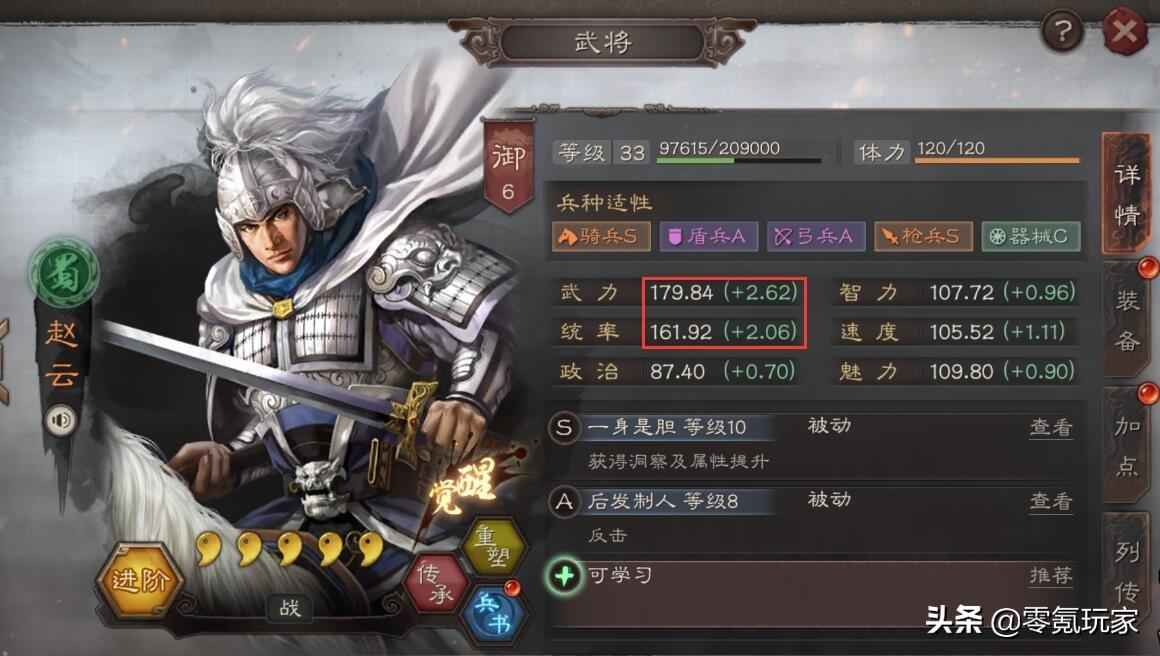
Task: Select the 骑兵S troop aptitude tag
Action: 601,237
